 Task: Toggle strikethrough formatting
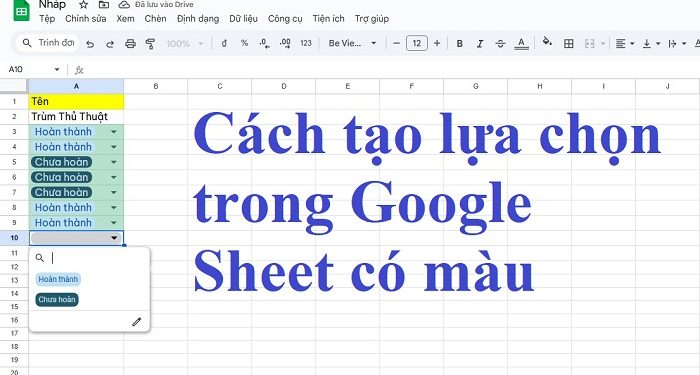[x=500, y=43]
